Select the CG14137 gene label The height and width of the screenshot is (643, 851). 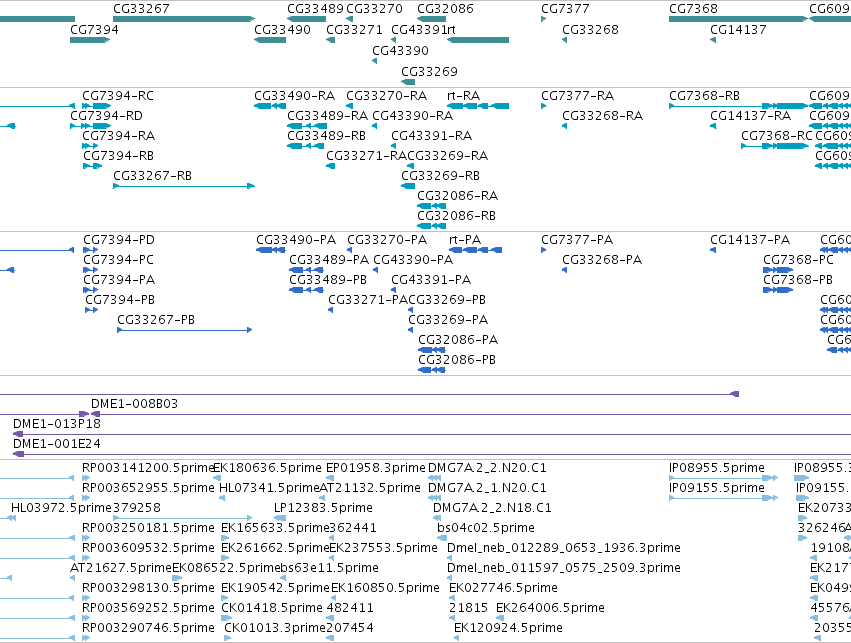(738, 29)
